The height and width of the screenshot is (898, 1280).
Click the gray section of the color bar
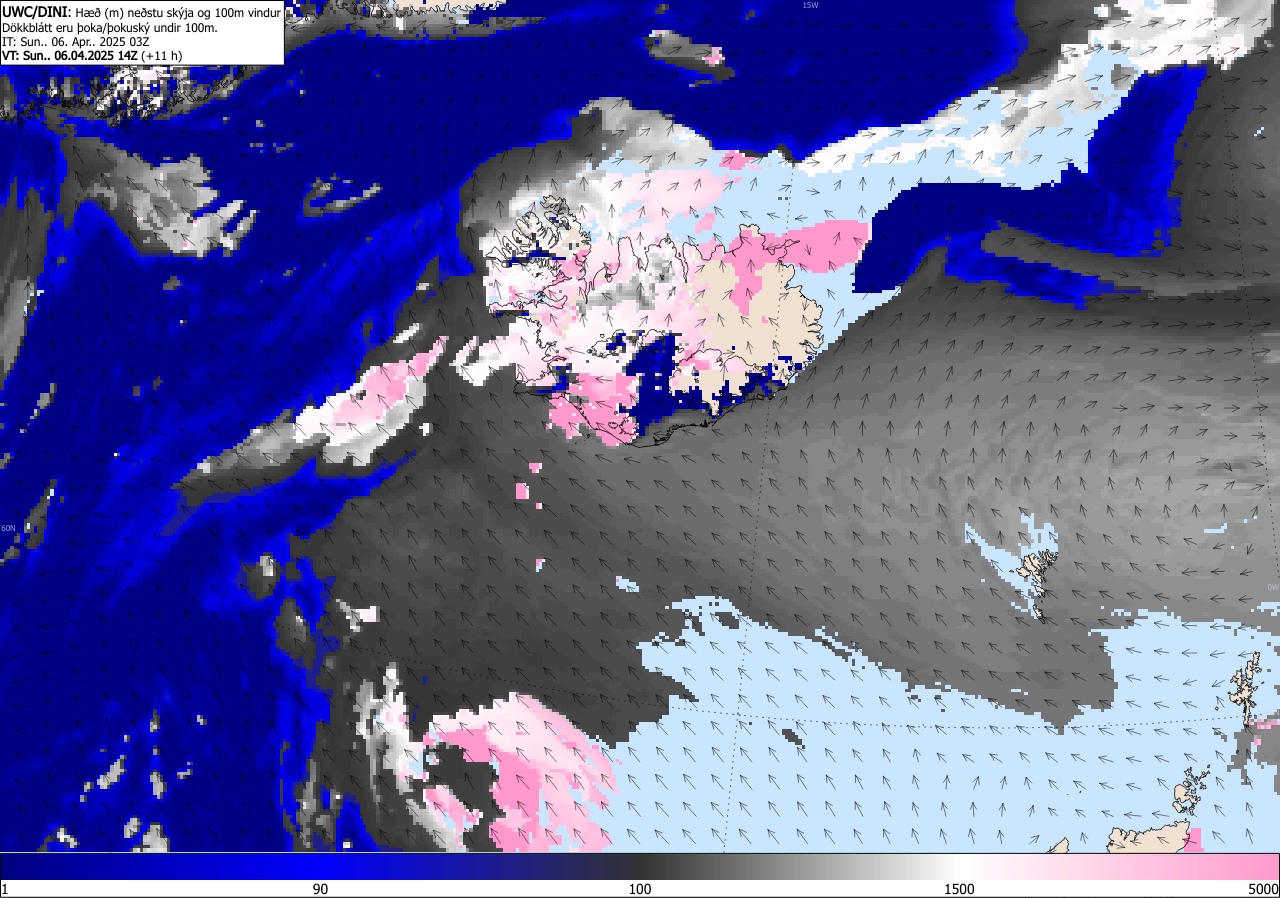pyautogui.click(x=760, y=866)
